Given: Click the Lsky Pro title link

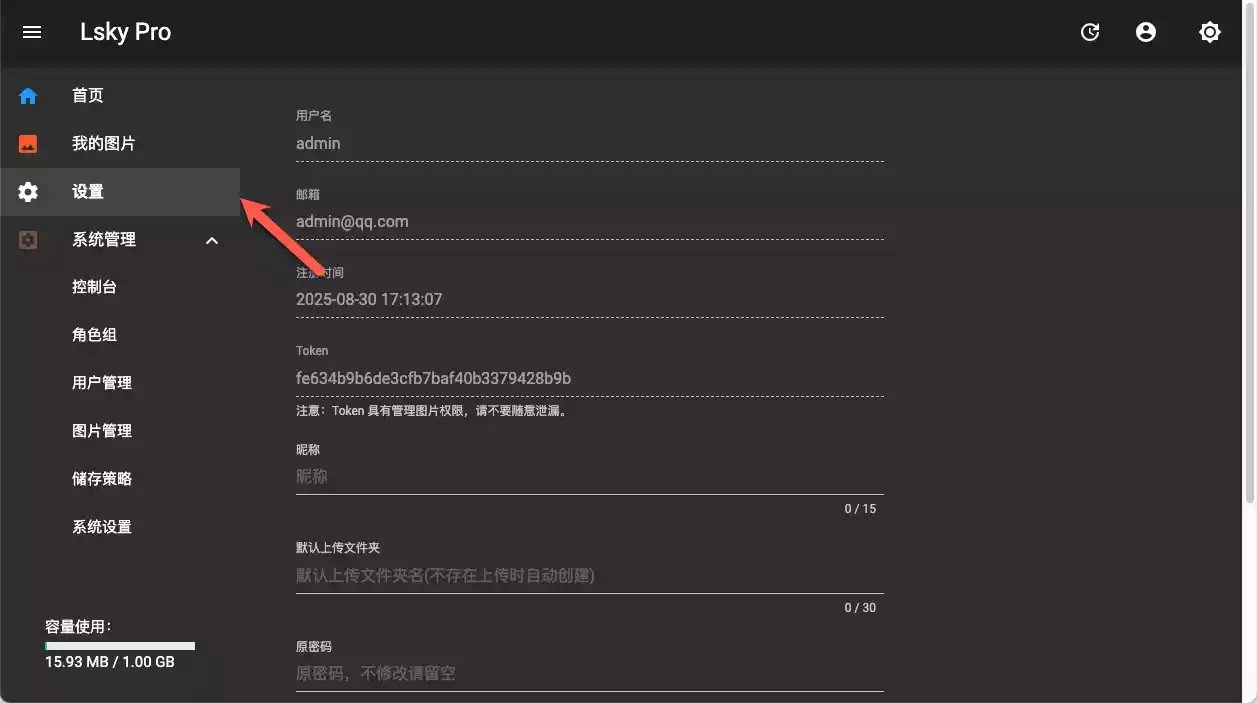Looking at the screenshot, I should [x=125, y=32].
